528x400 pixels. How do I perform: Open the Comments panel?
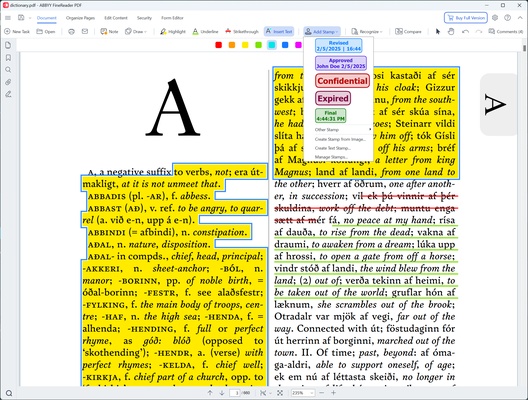506,31
